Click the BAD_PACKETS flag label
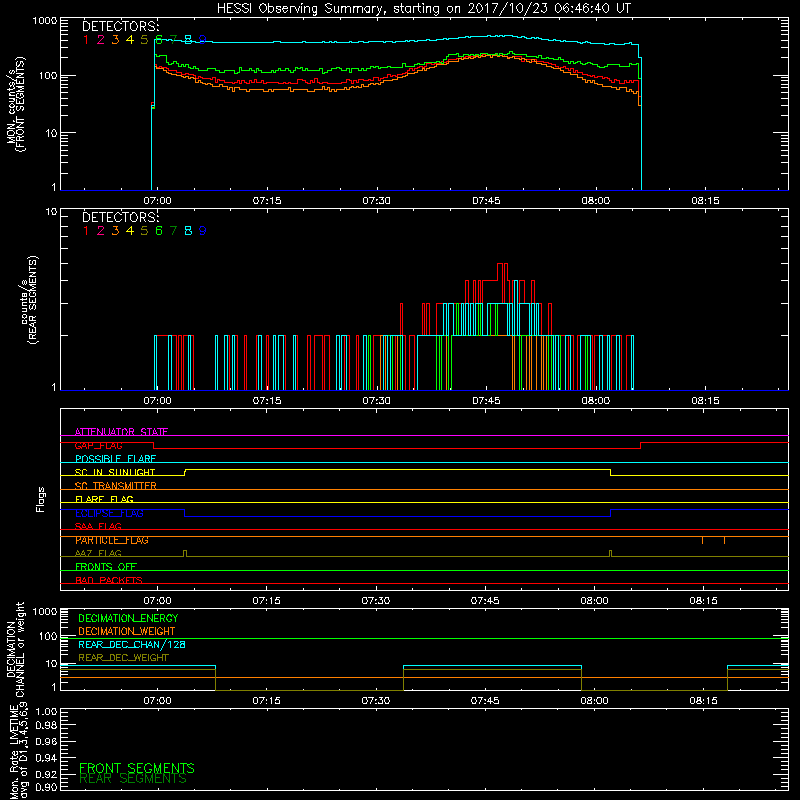This screenshot has width=800, height=800. tap(109, 581)
